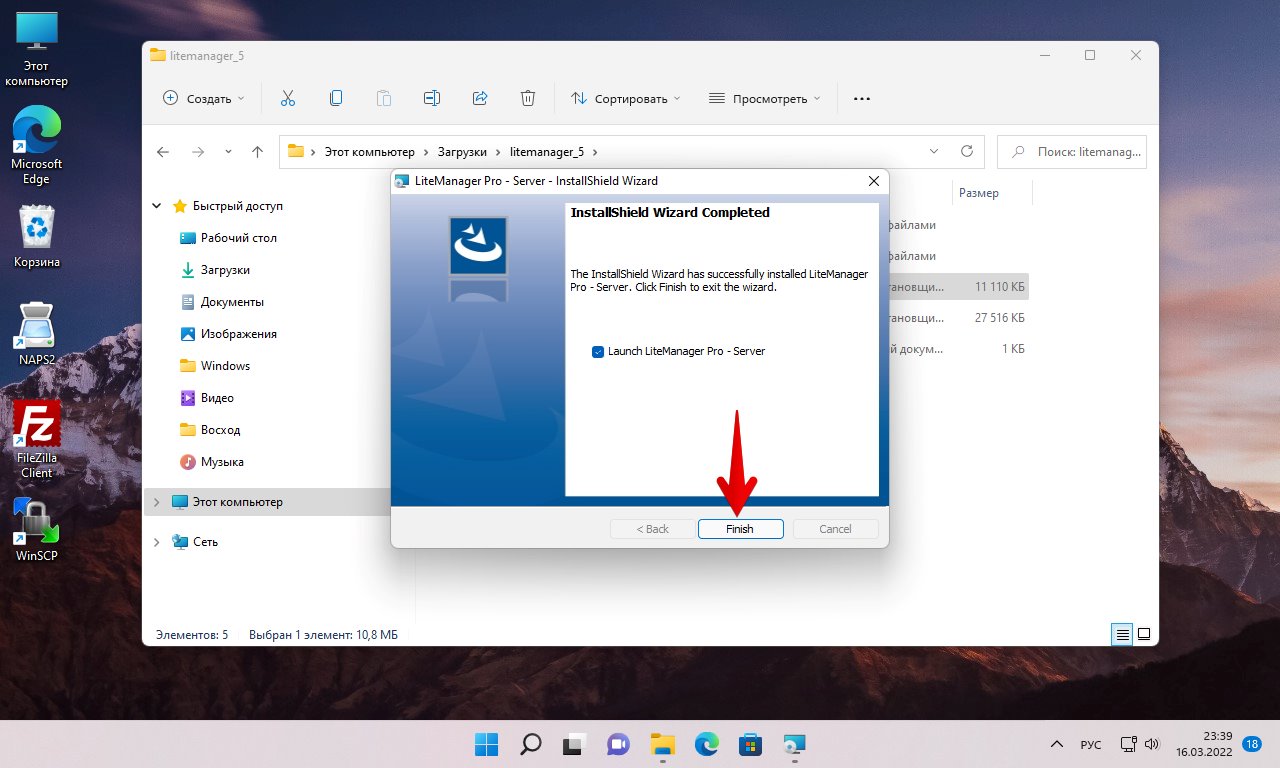Viewport: 1280px width, 768px height.
Task: Click the Размер column header
Action: [x=979, y=193]
